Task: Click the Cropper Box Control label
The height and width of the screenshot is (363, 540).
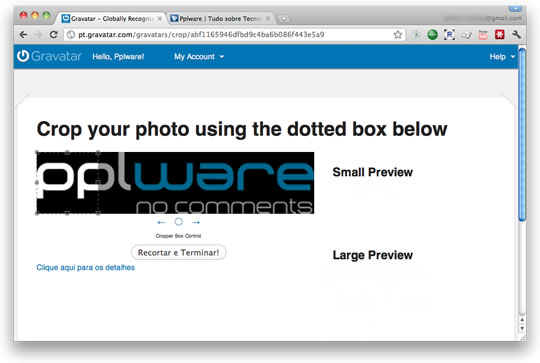Action: [x=178, y=236]
